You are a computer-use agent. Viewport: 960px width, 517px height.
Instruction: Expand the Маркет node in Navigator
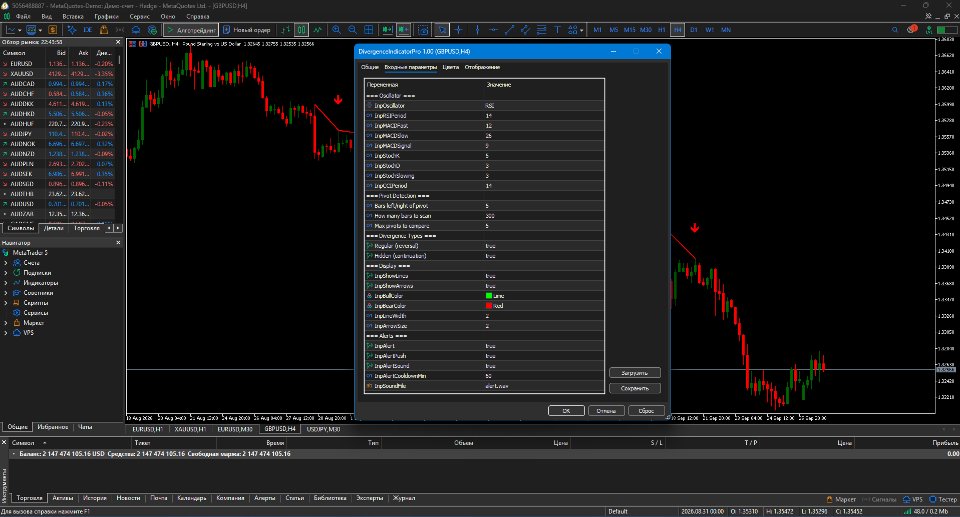click(6, 323)
